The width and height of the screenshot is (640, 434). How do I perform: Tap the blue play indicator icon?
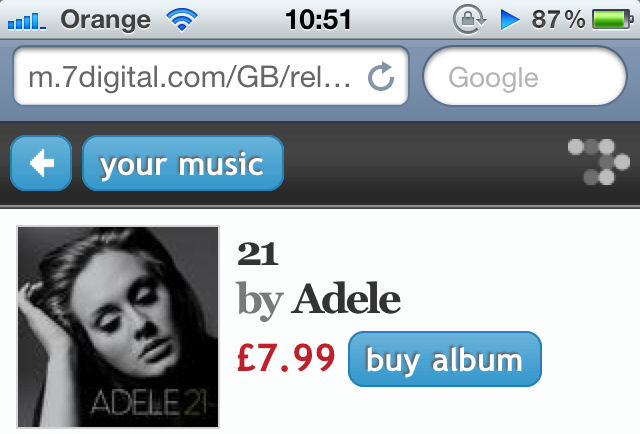[510, 20]
